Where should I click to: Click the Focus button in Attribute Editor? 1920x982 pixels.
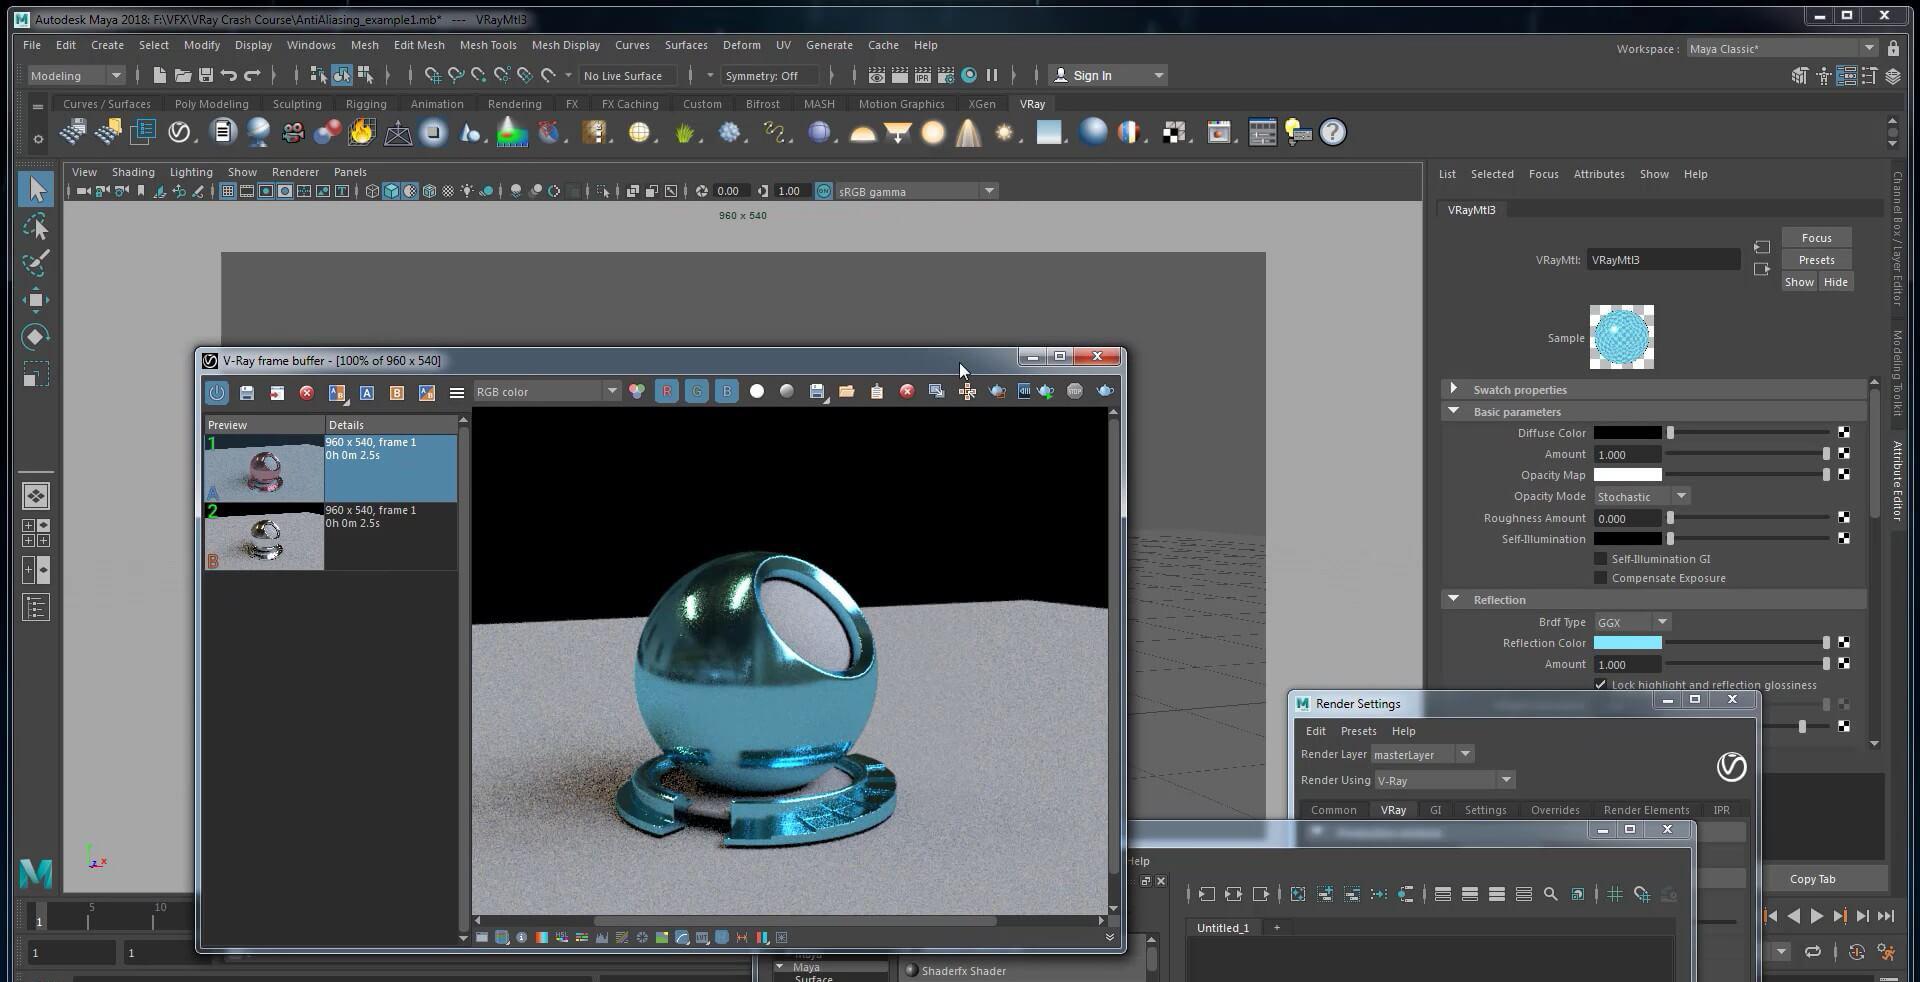[1816, 238]
